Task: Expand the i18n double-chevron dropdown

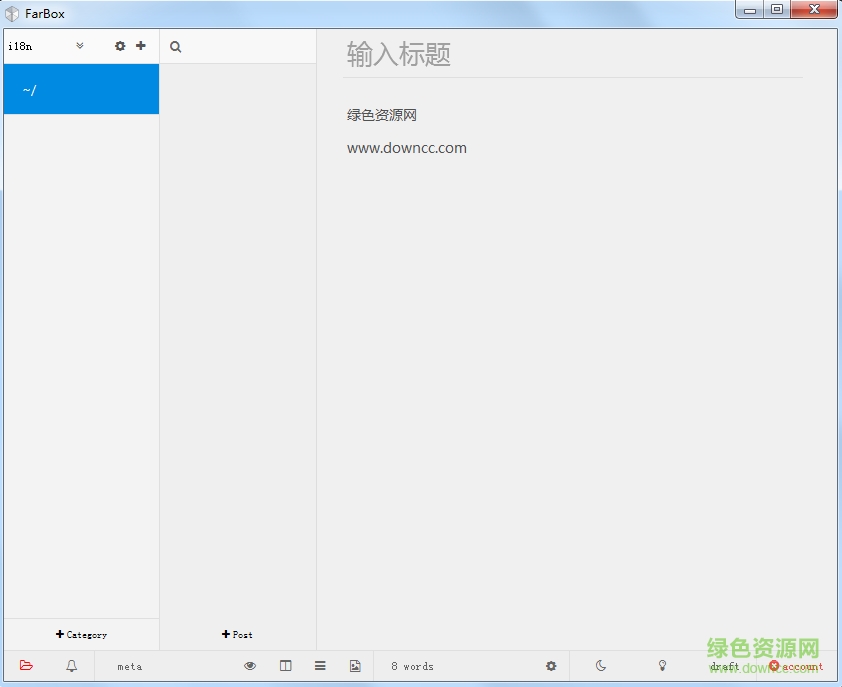Action: coord(80,46)
